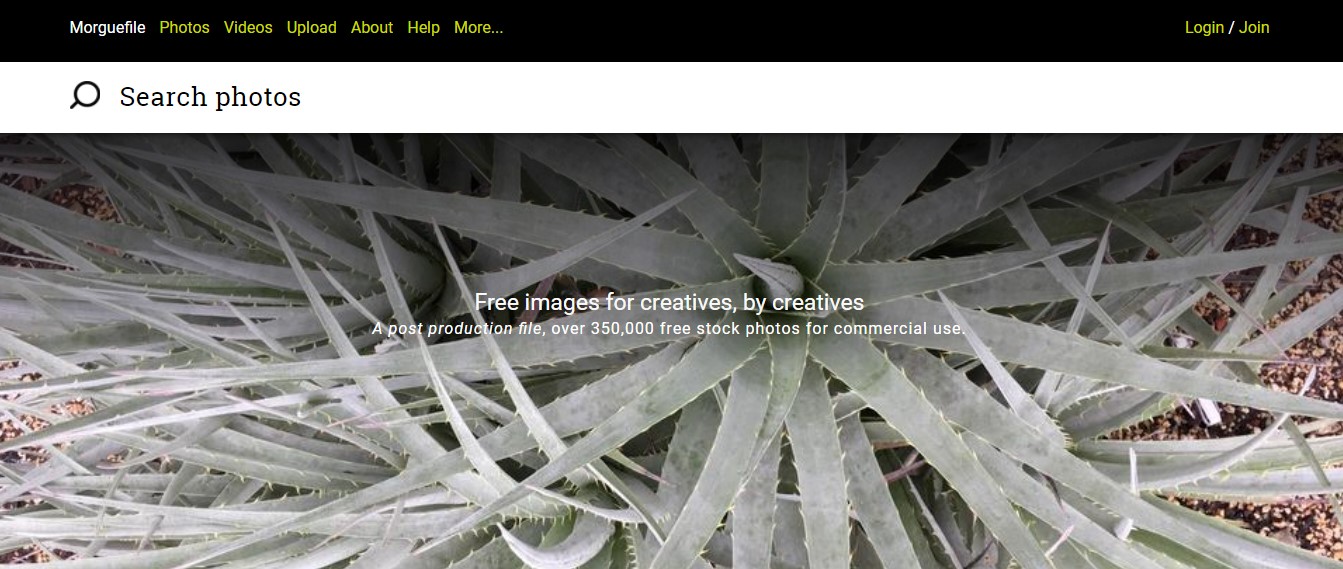Open the Morguefile home logo link

click(x=107, y=28)
